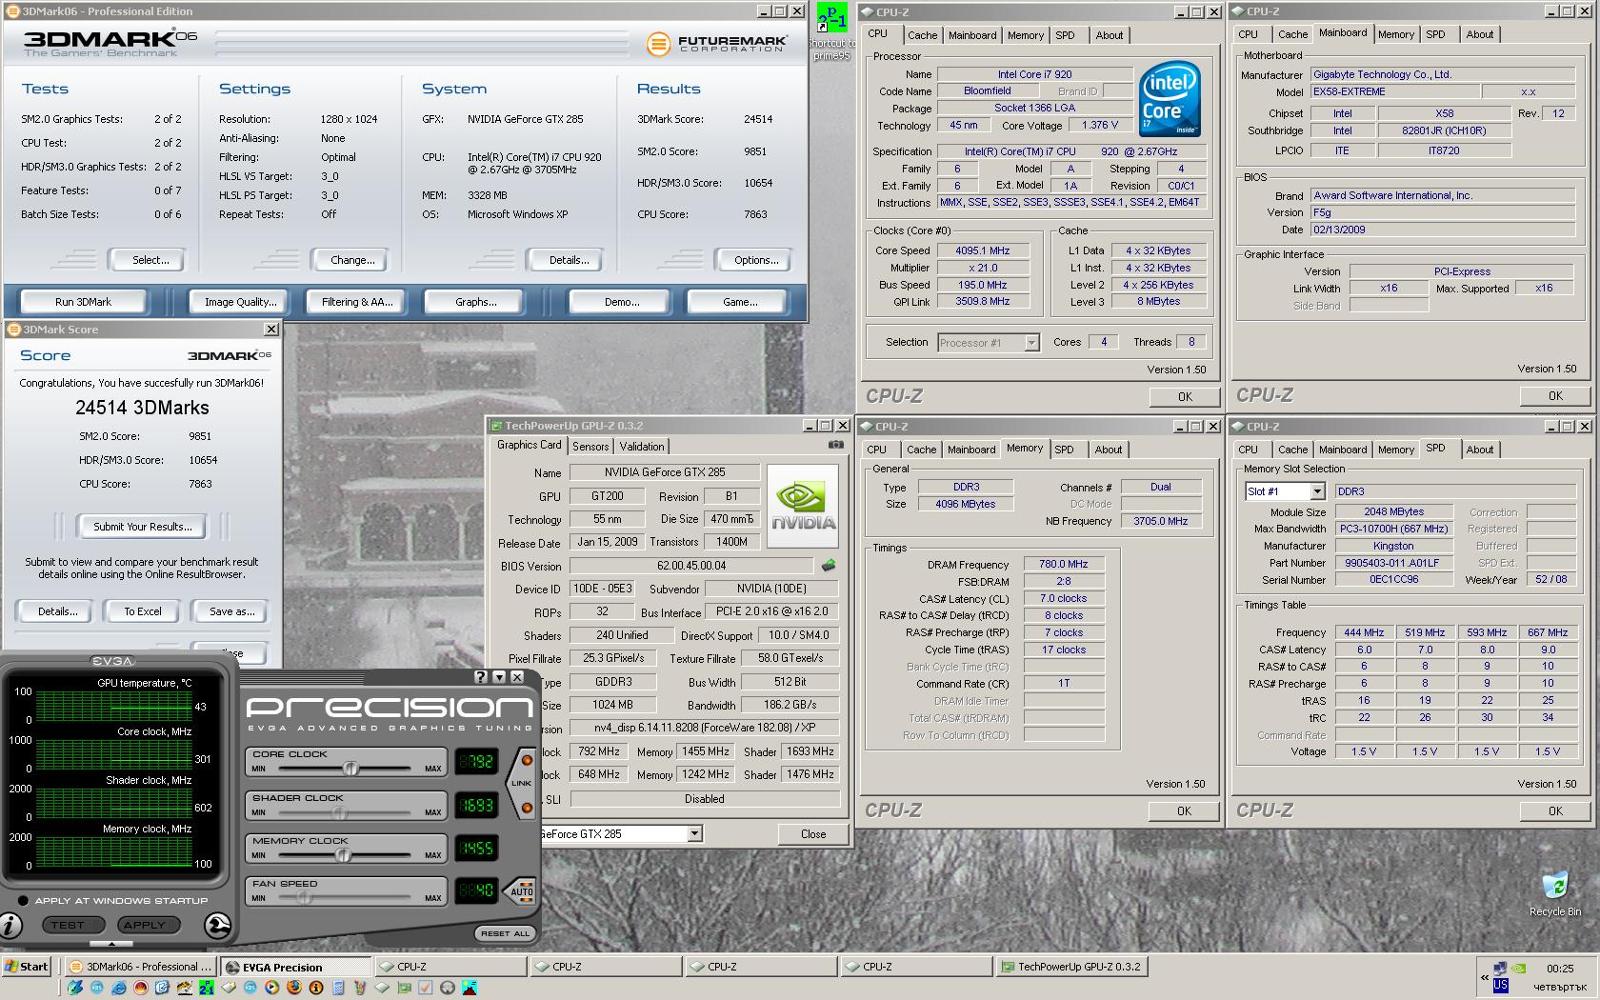This screenshot has width=1600, height=1000.
Task: Switch to TechPowerUp GPU-Z taskbar item
Action: coord(1071,966)
